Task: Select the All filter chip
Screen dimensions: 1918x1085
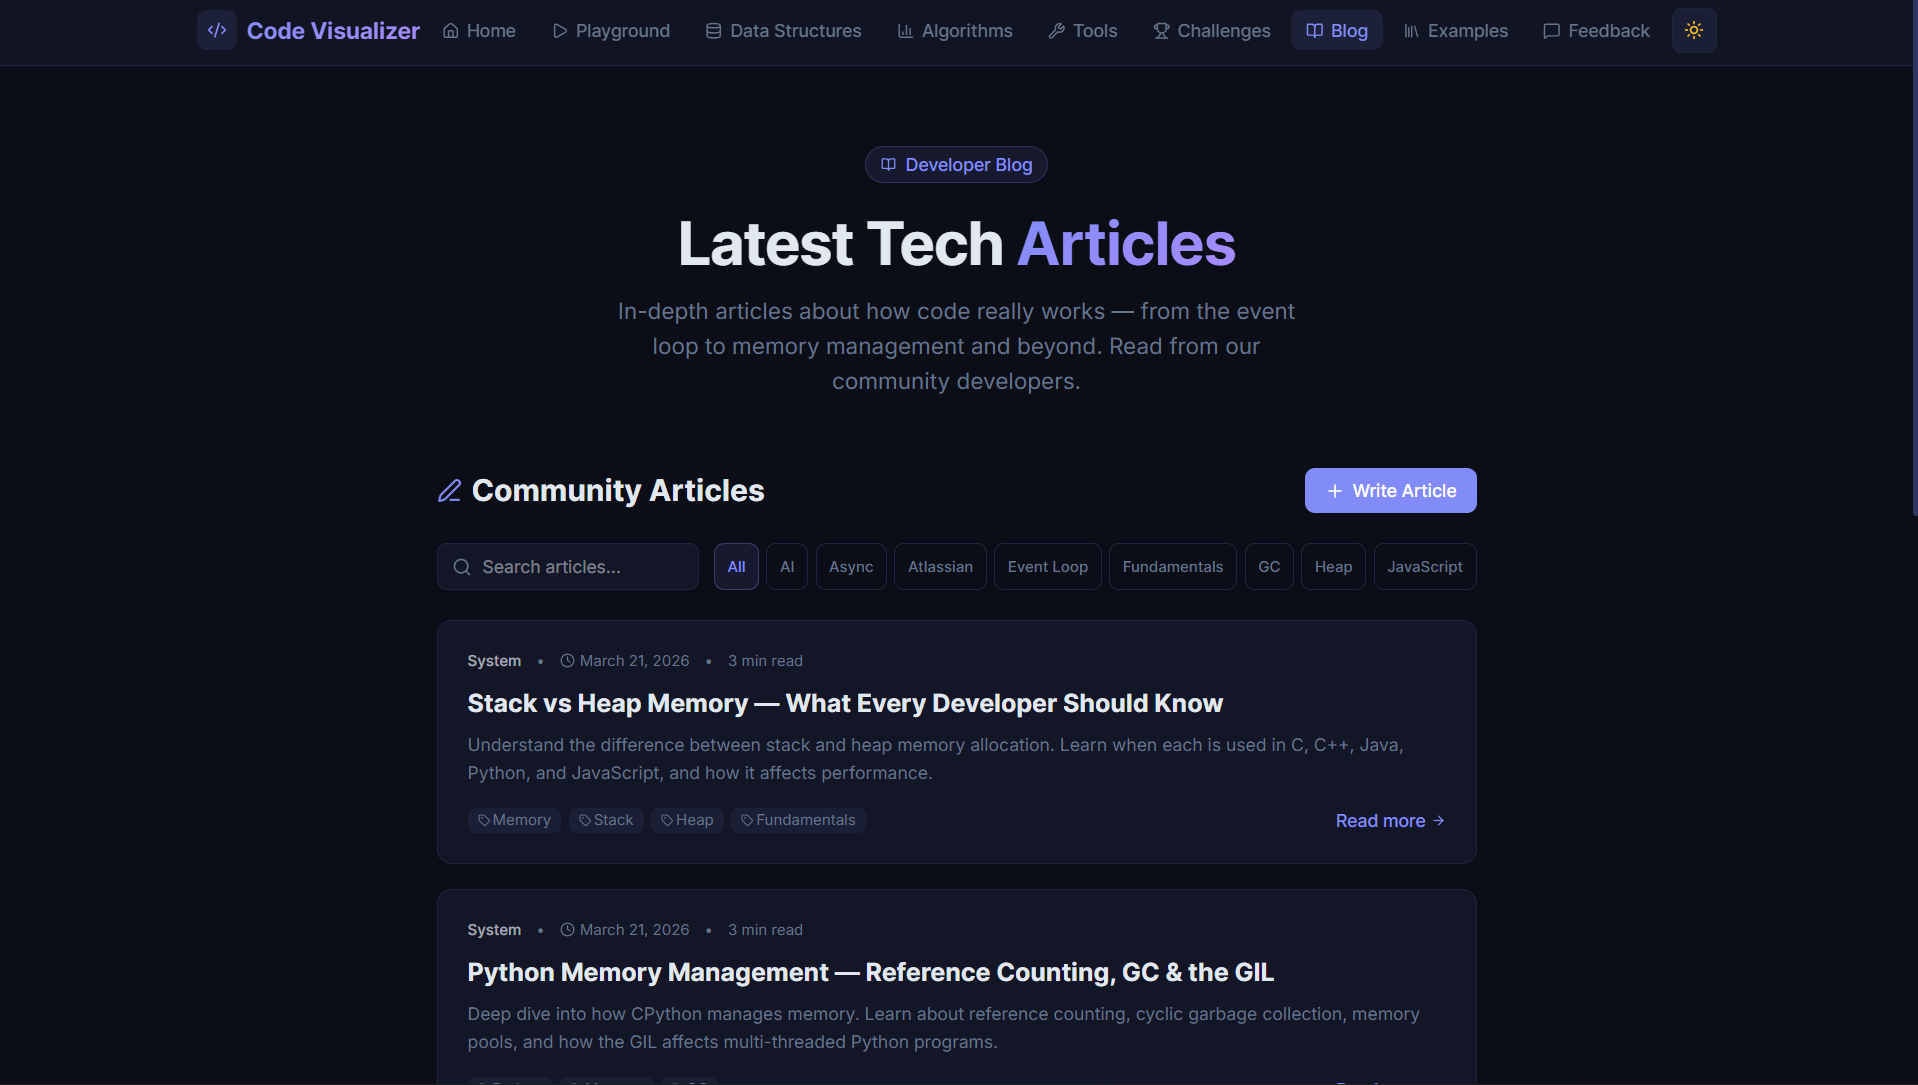Action: tap(736, 567)
